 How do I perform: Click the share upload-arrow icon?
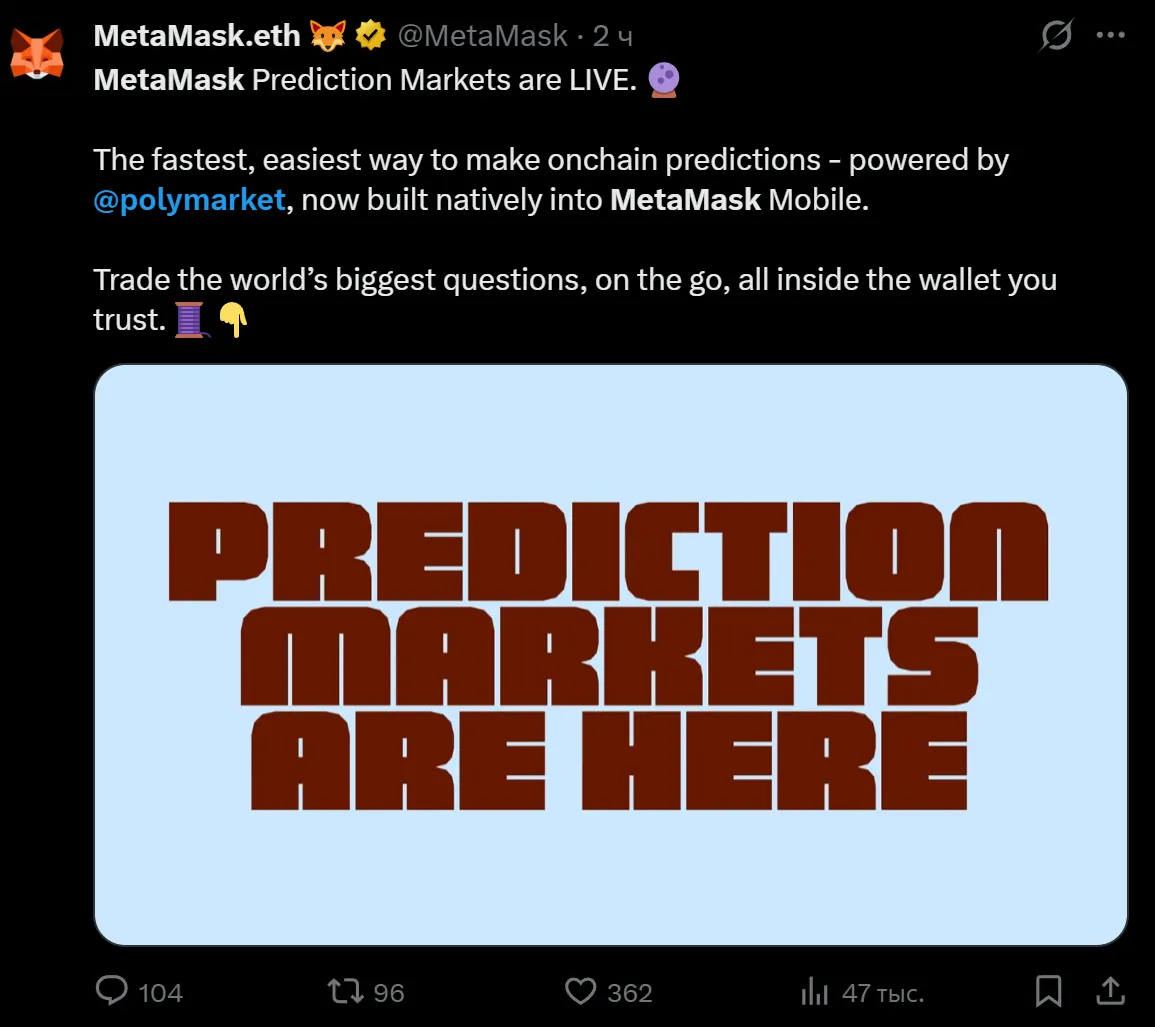(x=1110, y=991)
